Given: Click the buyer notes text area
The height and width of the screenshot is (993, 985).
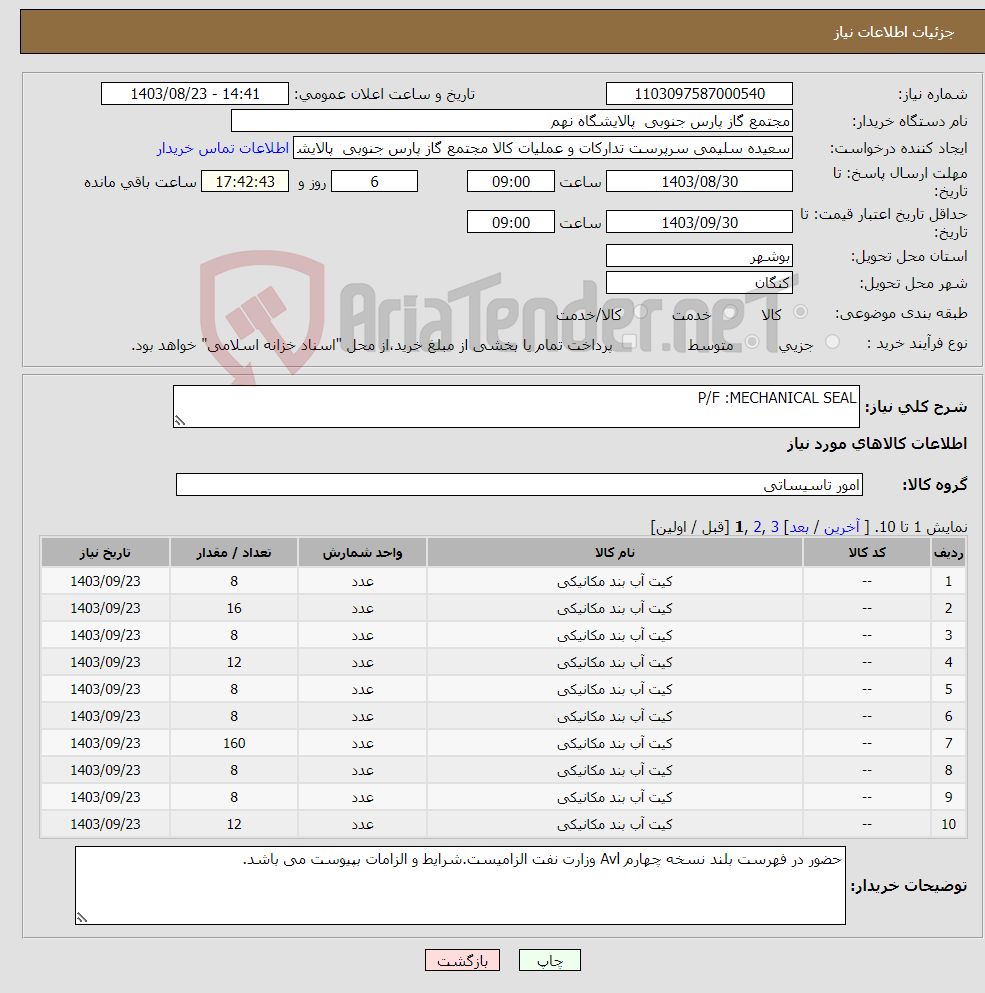Looking at the screenshot, I should (x=461, y=885).
